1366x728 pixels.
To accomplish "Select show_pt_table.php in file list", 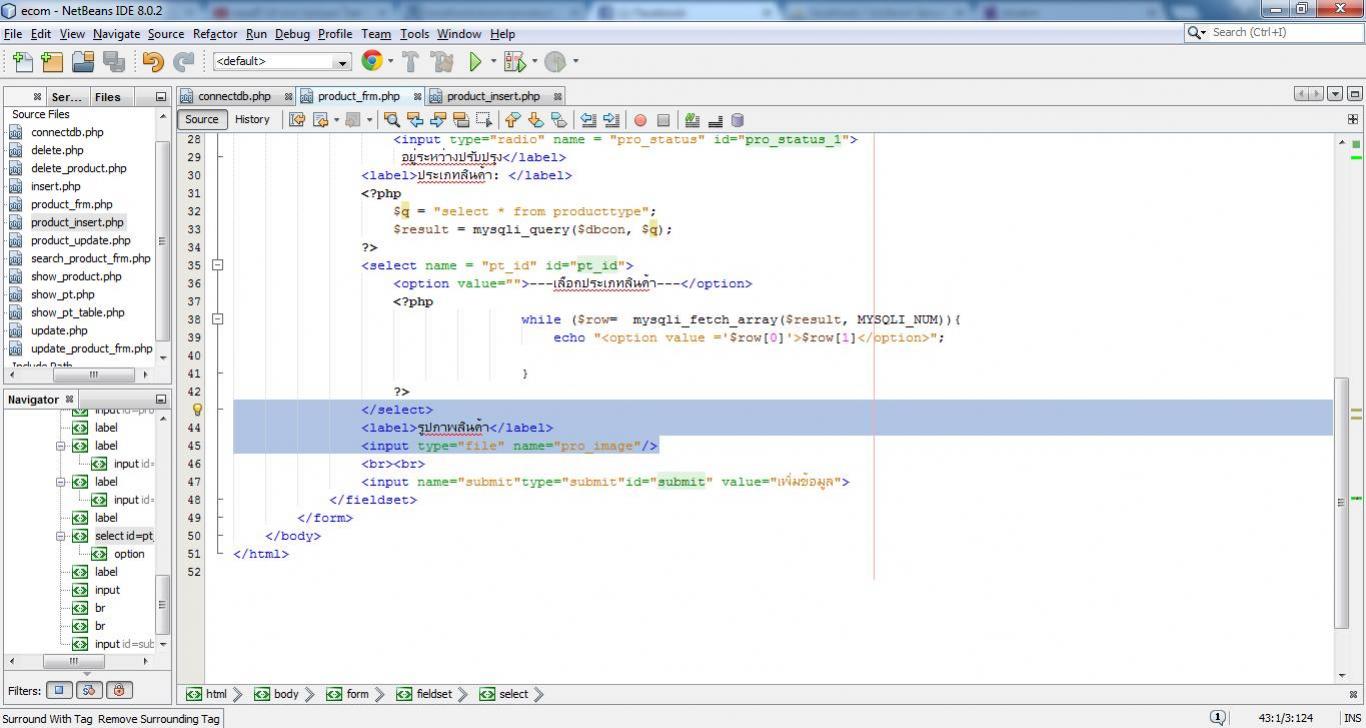I will pos(77,312).
